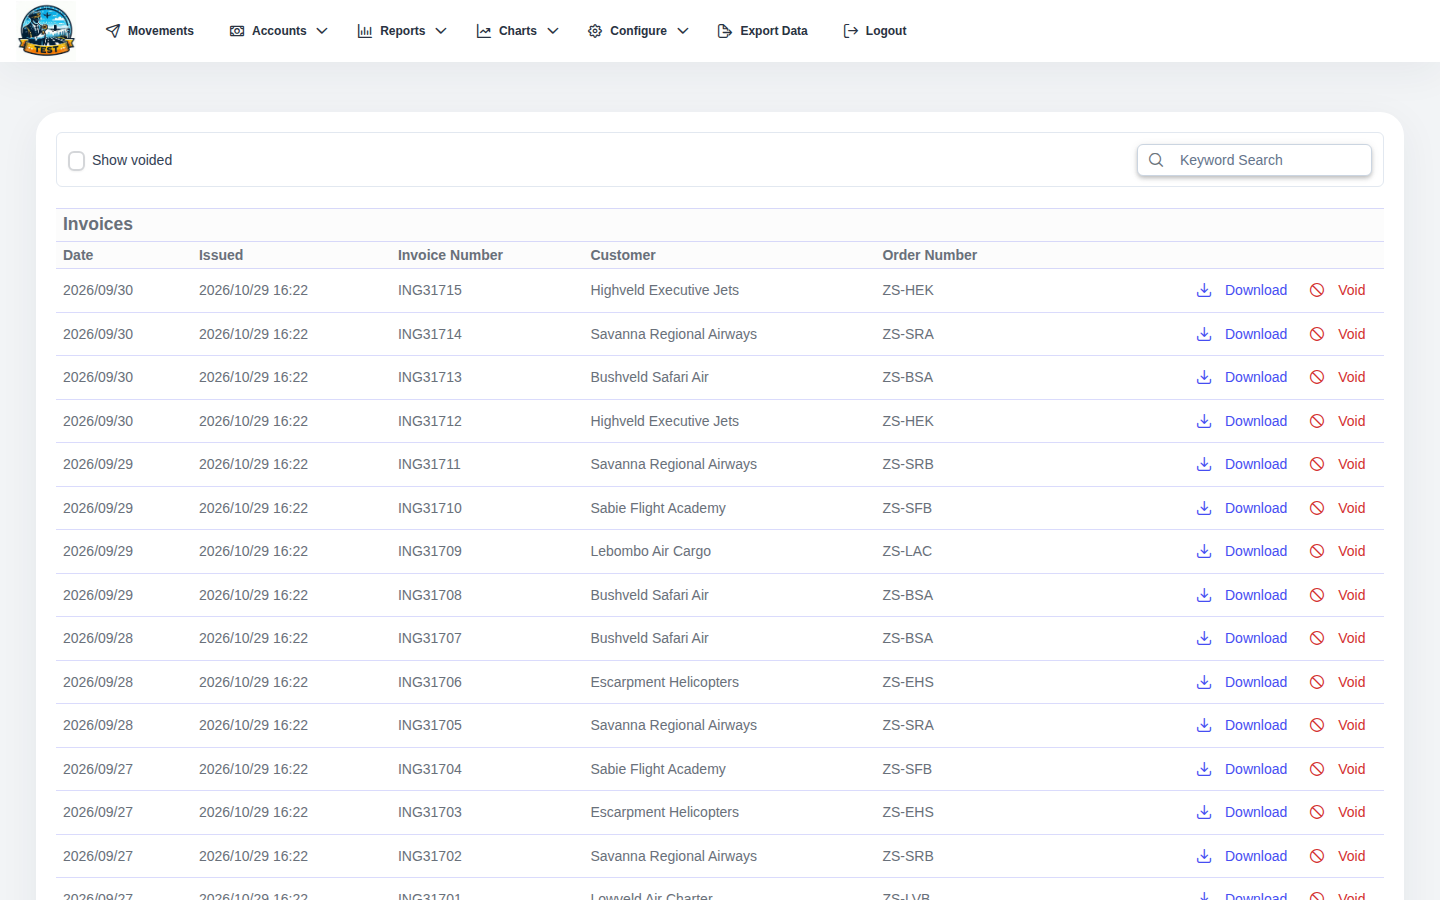Download invoice ING31710 via its Download link

[1256, 508]
